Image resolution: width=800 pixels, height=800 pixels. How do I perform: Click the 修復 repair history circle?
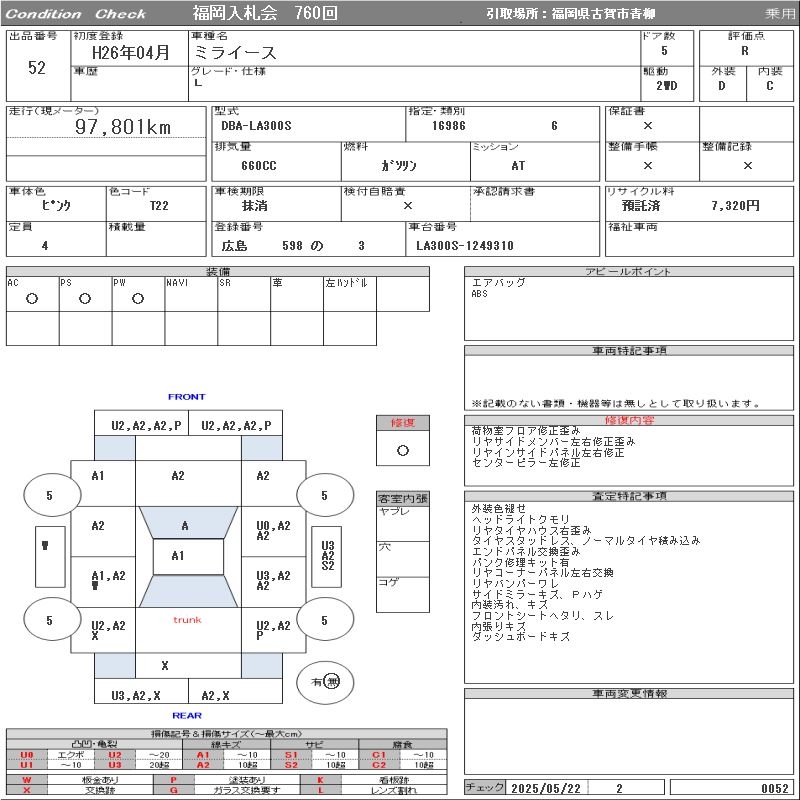click(403, 450)
